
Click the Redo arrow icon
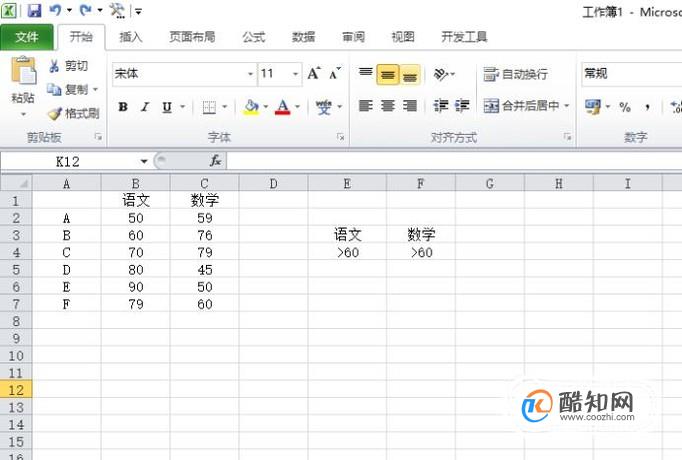pyautogui.click(x=85, y=10)
